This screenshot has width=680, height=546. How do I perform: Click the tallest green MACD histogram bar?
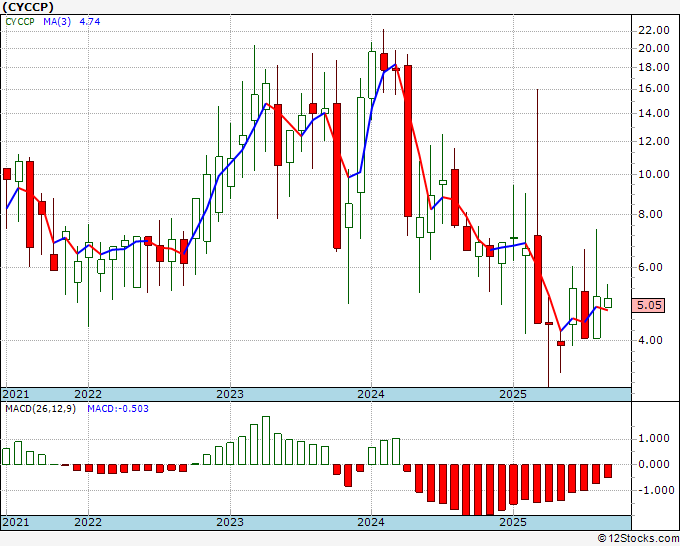click(266, 440)
